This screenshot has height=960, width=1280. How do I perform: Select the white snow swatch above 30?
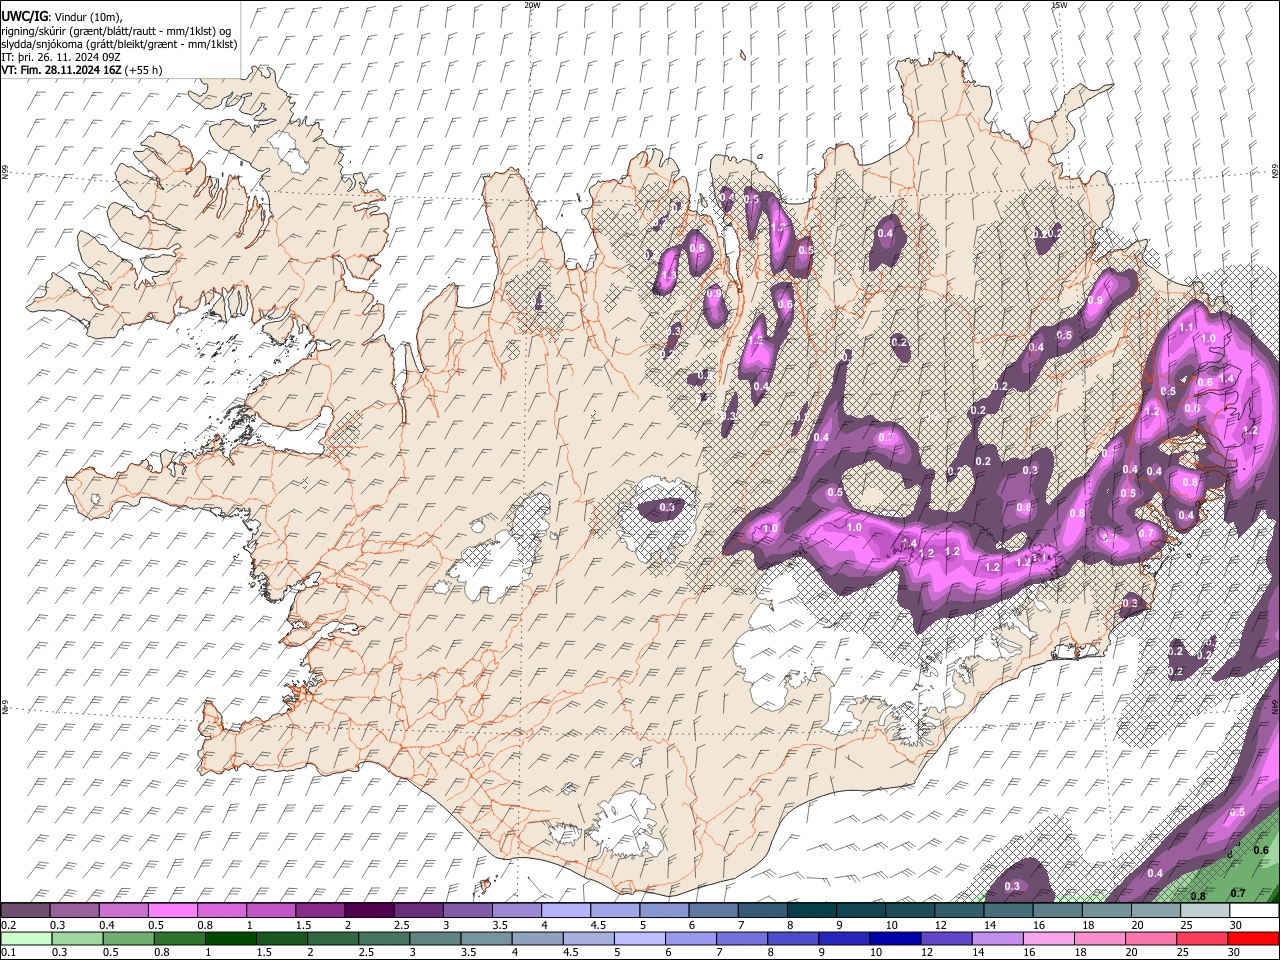pyautogui.click(x=1253, y=911)
